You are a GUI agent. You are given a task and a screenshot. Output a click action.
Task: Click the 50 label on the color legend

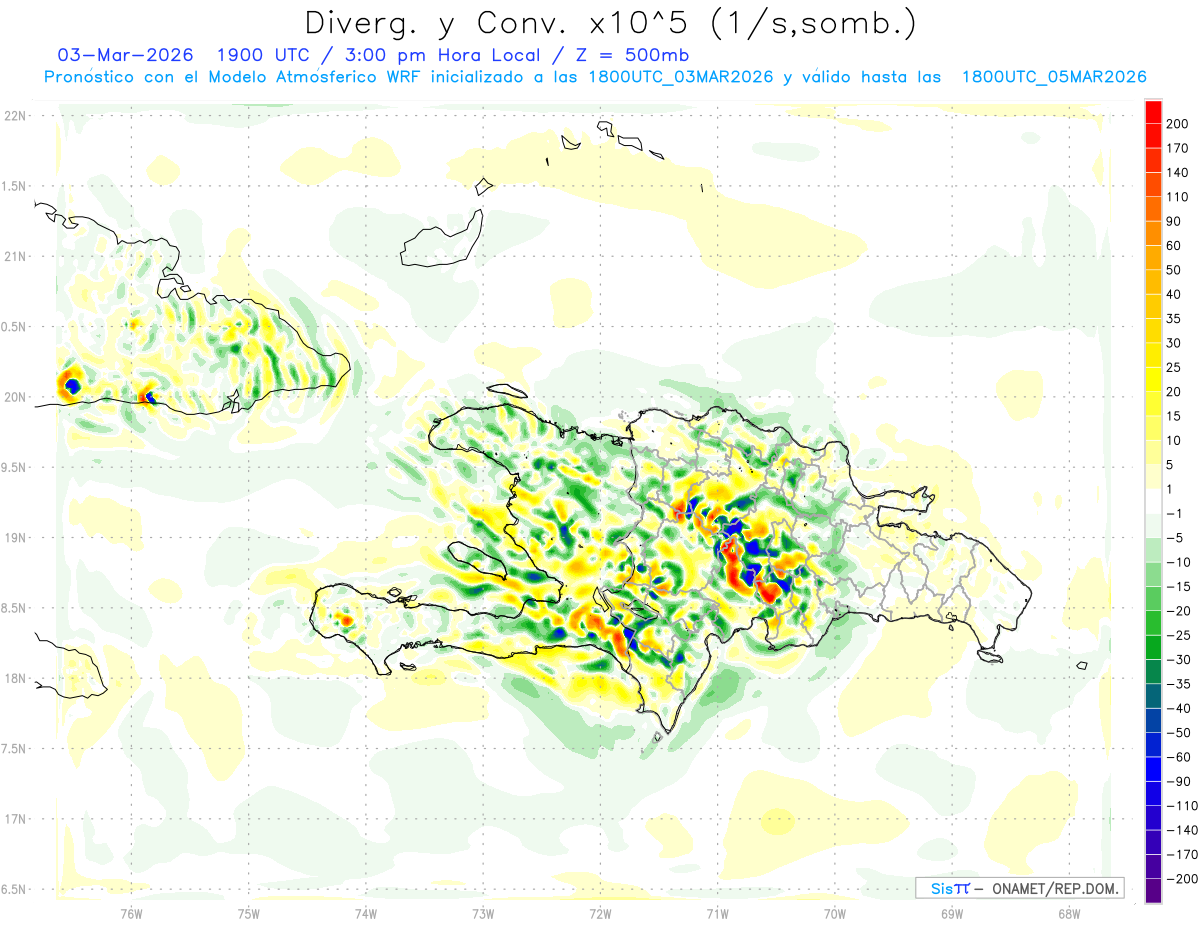(x=1174, y=269)
